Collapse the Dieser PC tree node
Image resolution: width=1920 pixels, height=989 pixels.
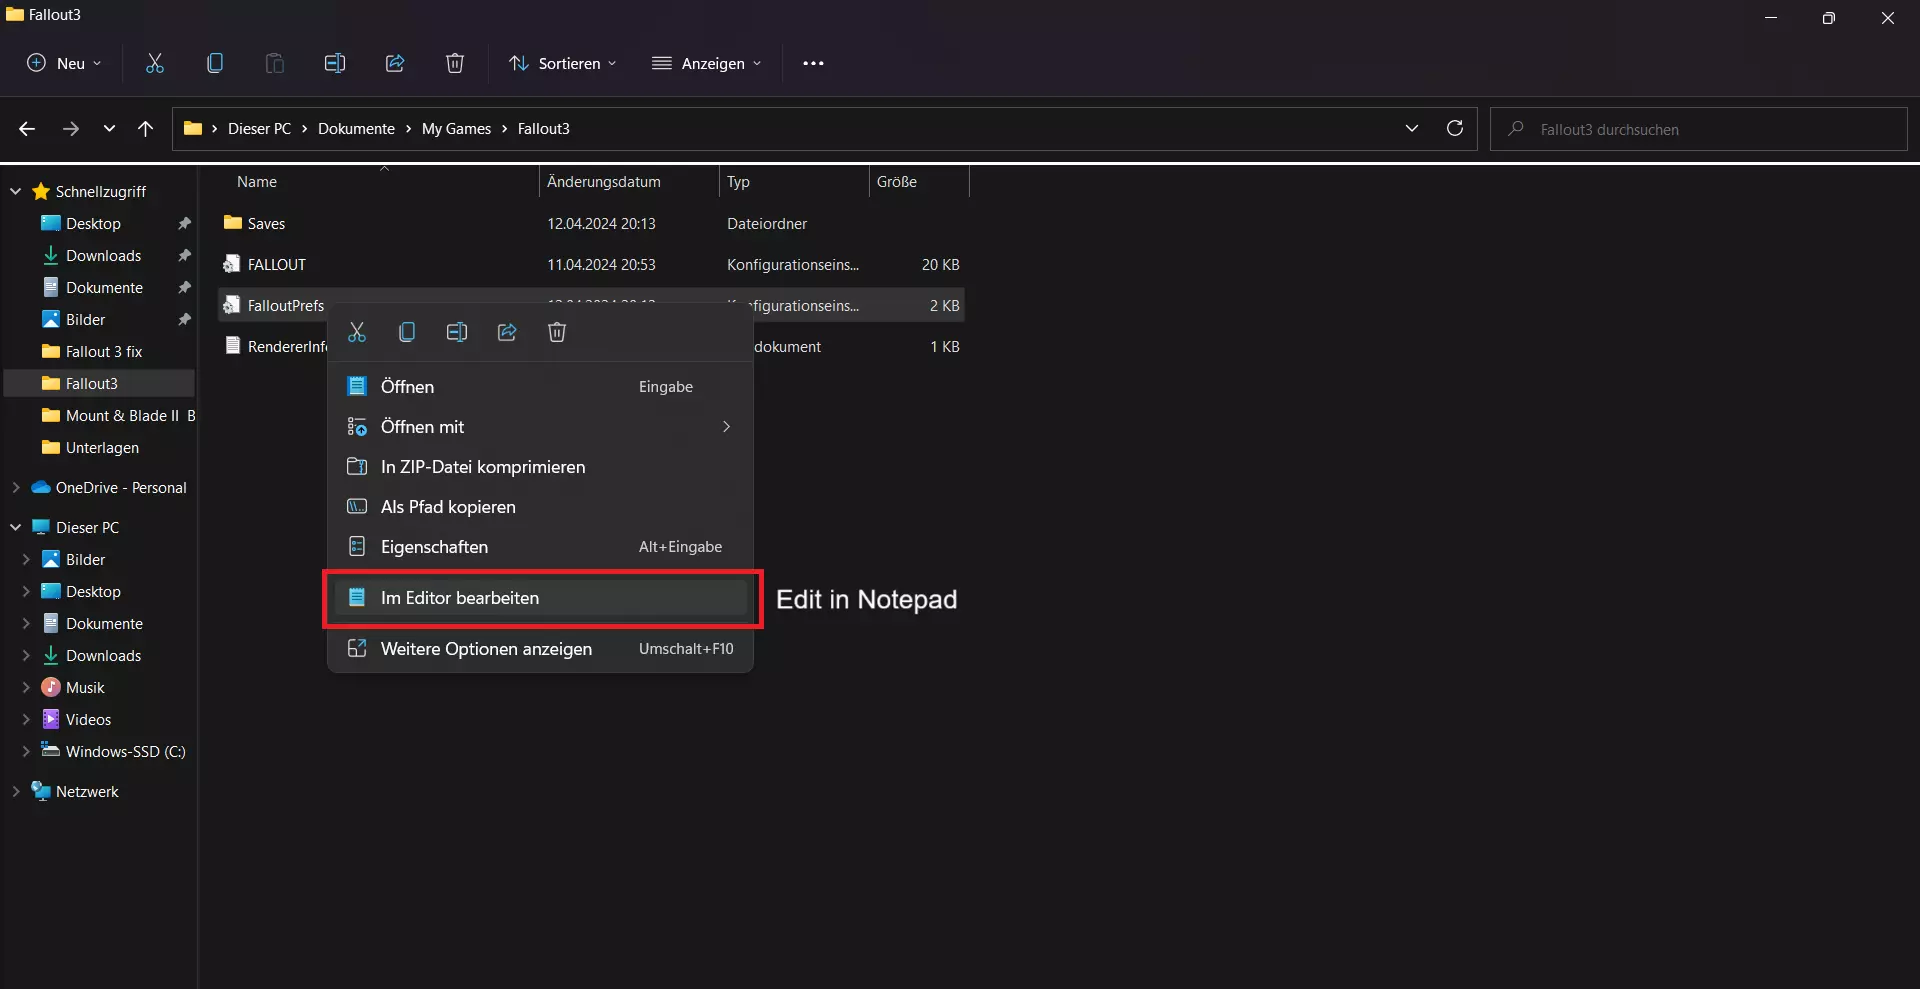tap(16, 527)
